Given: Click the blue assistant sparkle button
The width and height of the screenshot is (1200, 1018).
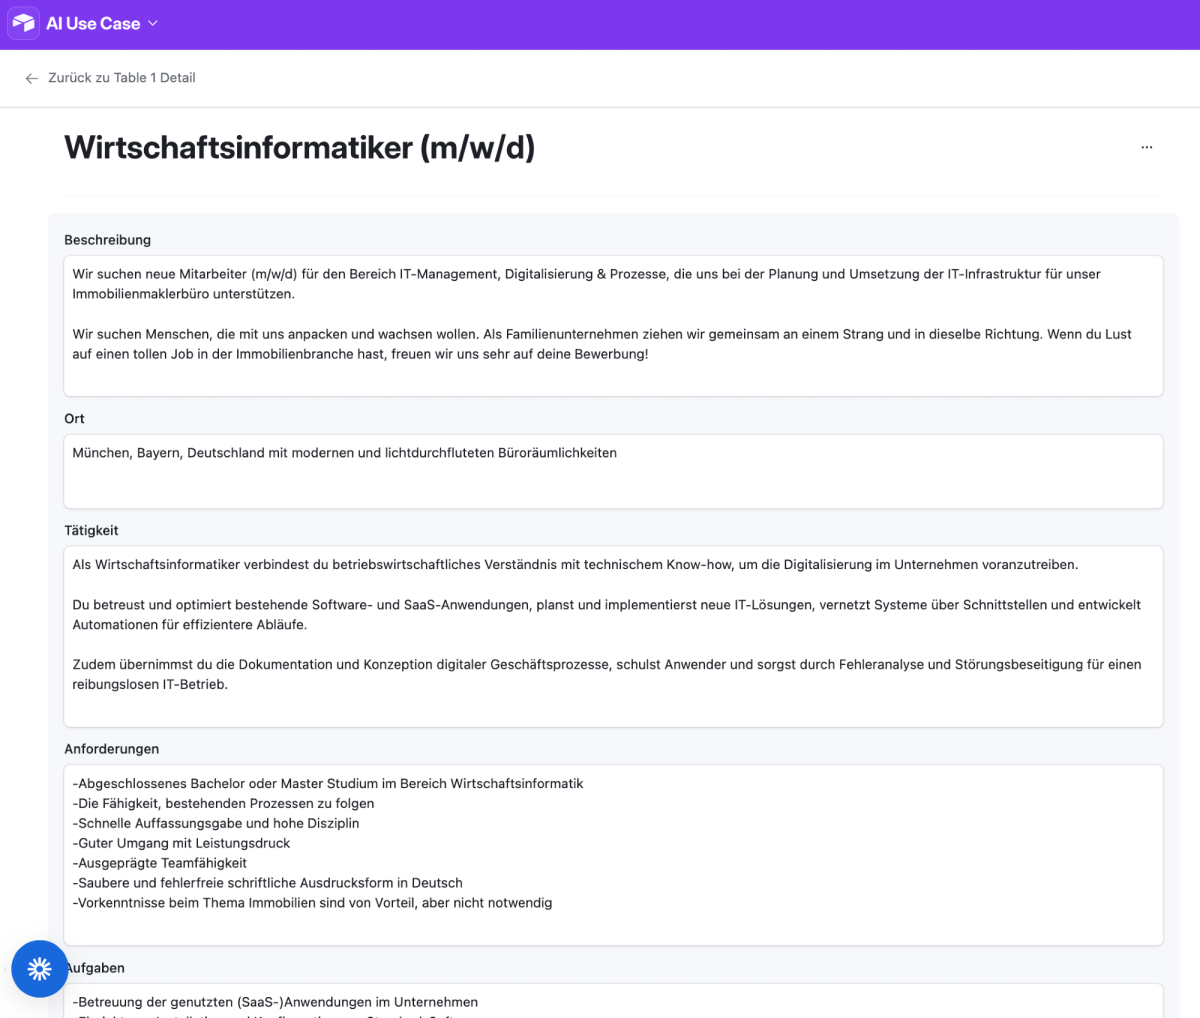Looking at the screenshot, I should point(40,968).
